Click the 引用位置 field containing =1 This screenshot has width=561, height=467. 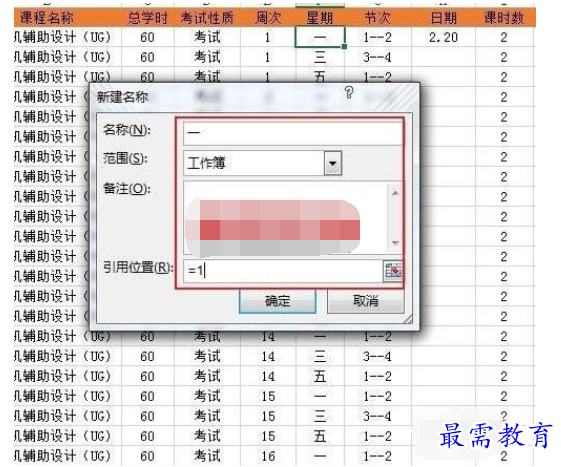(283, 271)
